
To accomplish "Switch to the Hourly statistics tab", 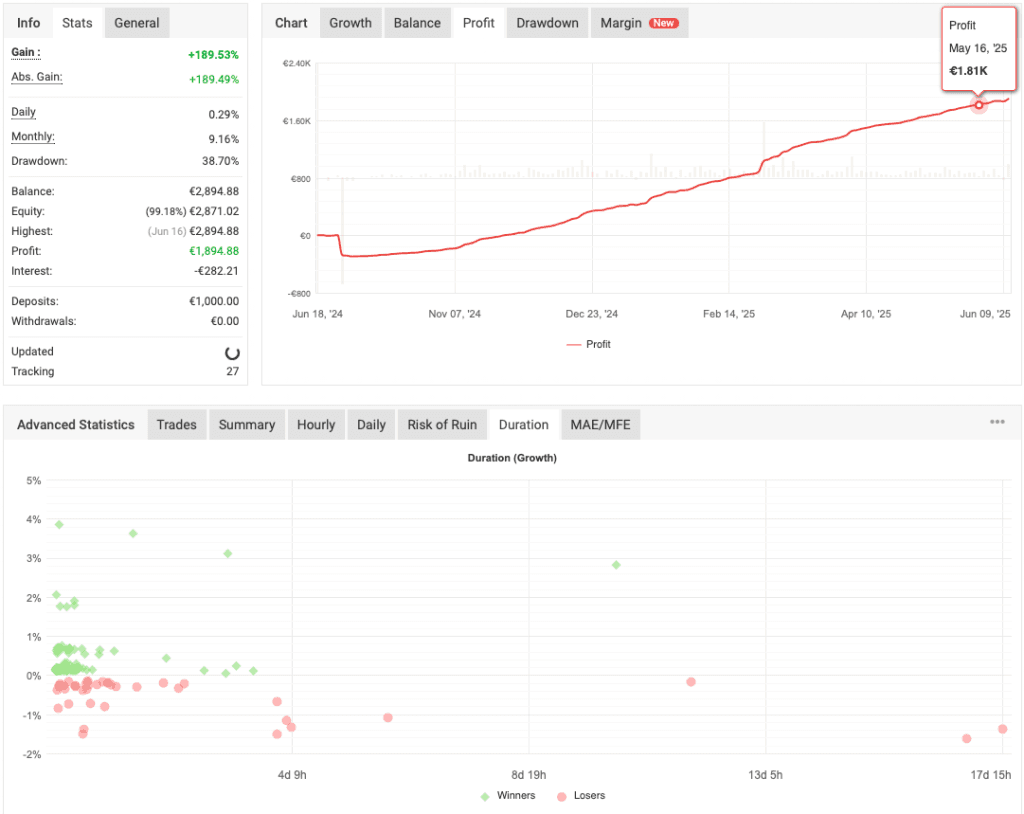I will click(316, 424).
